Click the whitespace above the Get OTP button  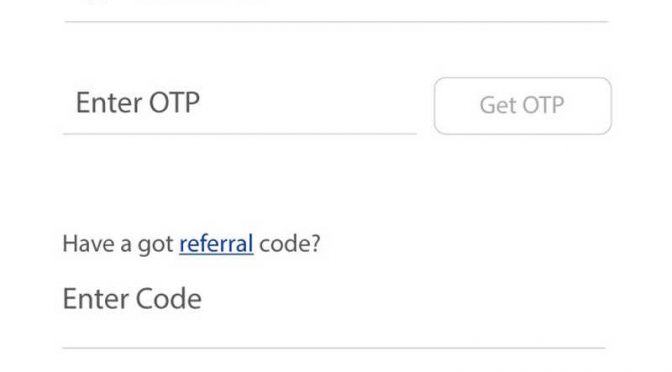click(x=522, y=51)
